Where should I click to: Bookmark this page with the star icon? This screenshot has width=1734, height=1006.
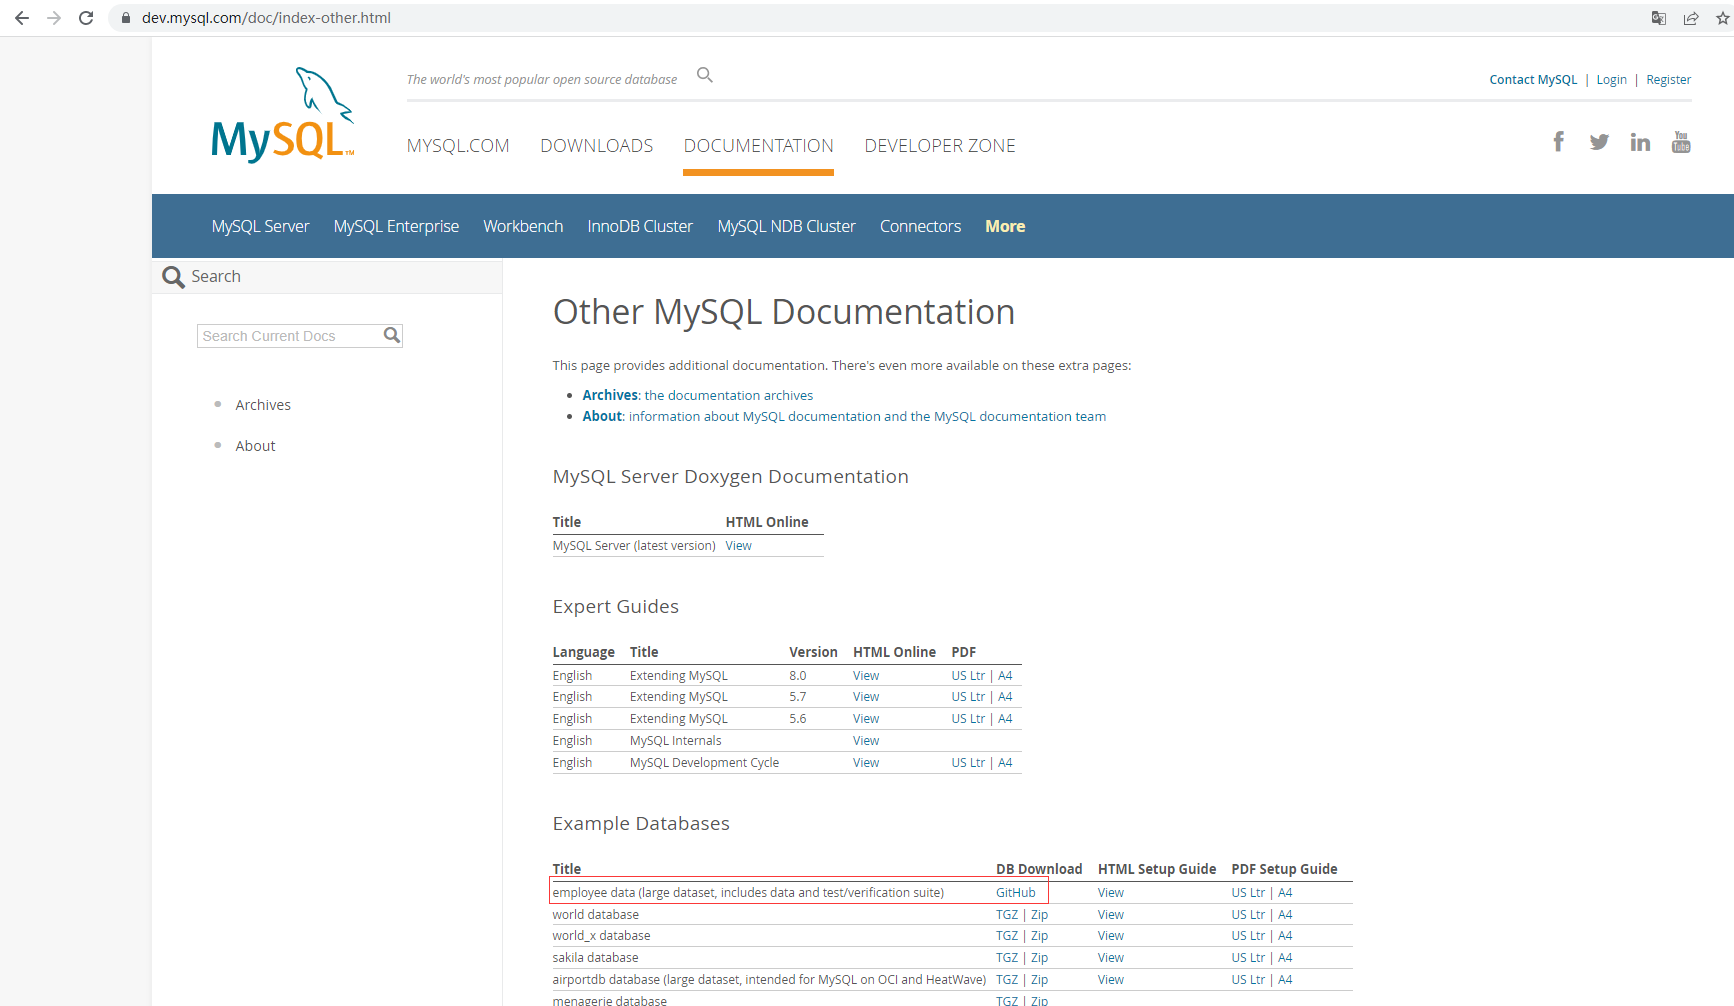coord(1723,18)
